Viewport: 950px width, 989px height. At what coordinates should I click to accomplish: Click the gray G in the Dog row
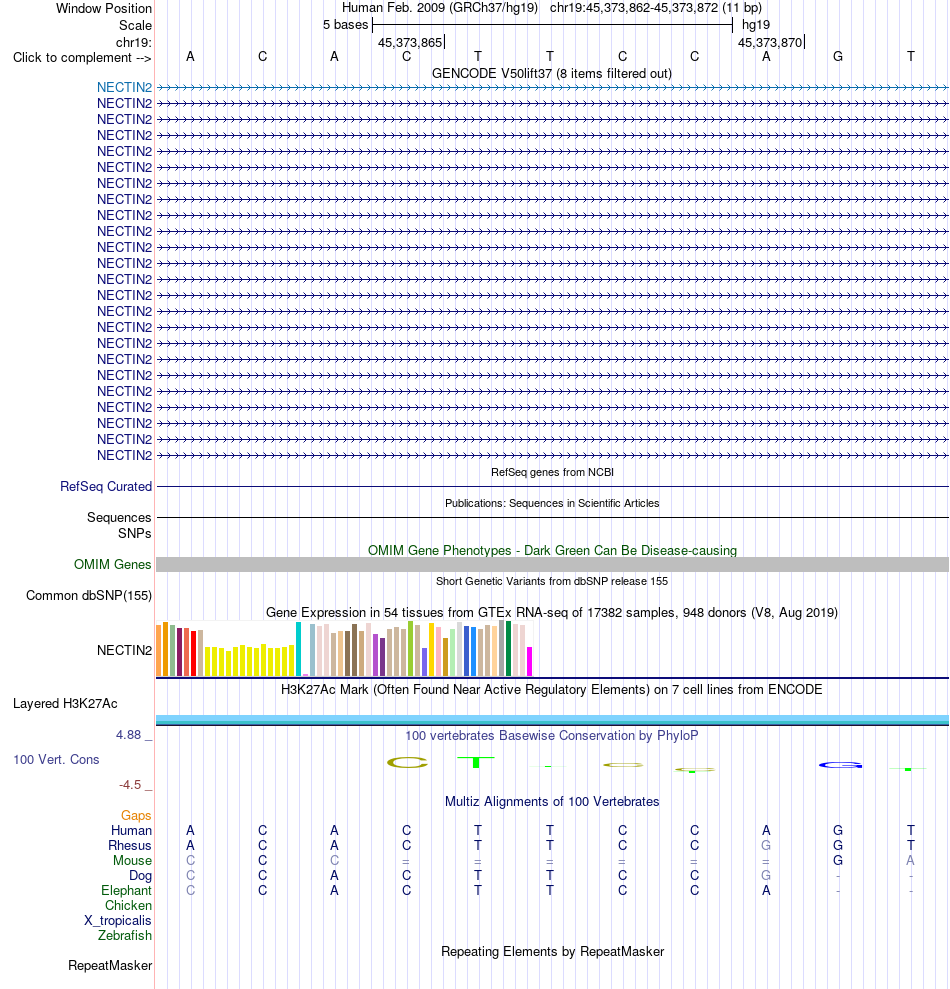tap(766, 875)
